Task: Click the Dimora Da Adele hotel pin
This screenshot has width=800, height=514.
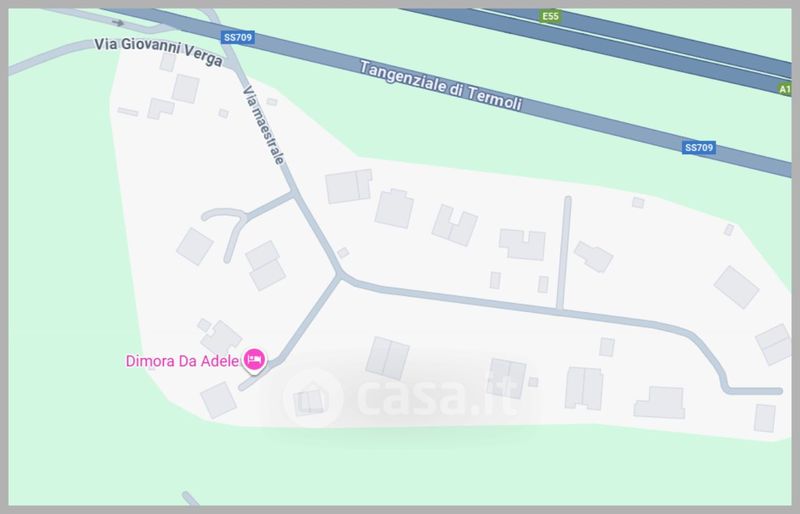Action: [x=254, y=360]
